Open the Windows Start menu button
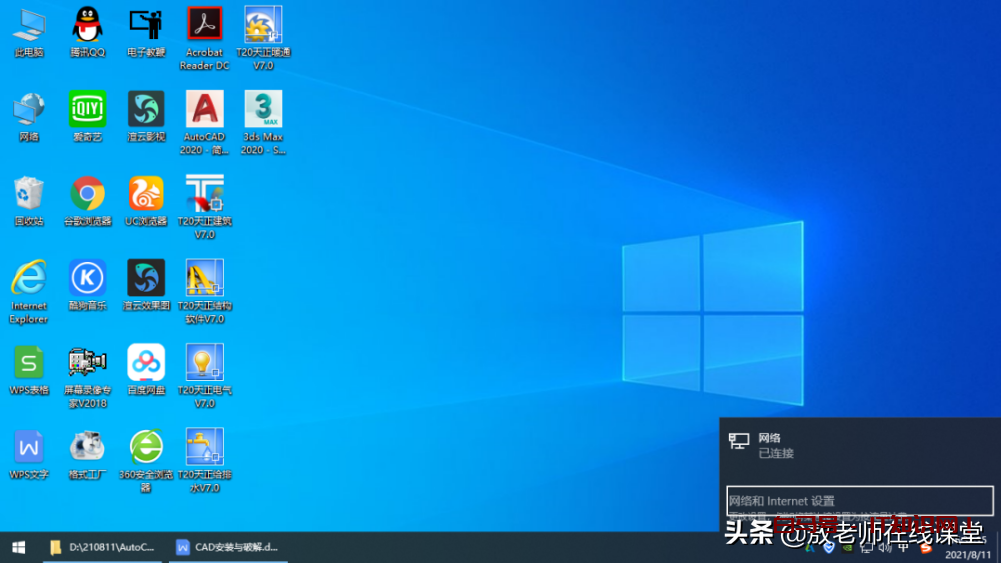Image resolution: width=1001 pixels, height=563 pixels. tap(18, 547)
